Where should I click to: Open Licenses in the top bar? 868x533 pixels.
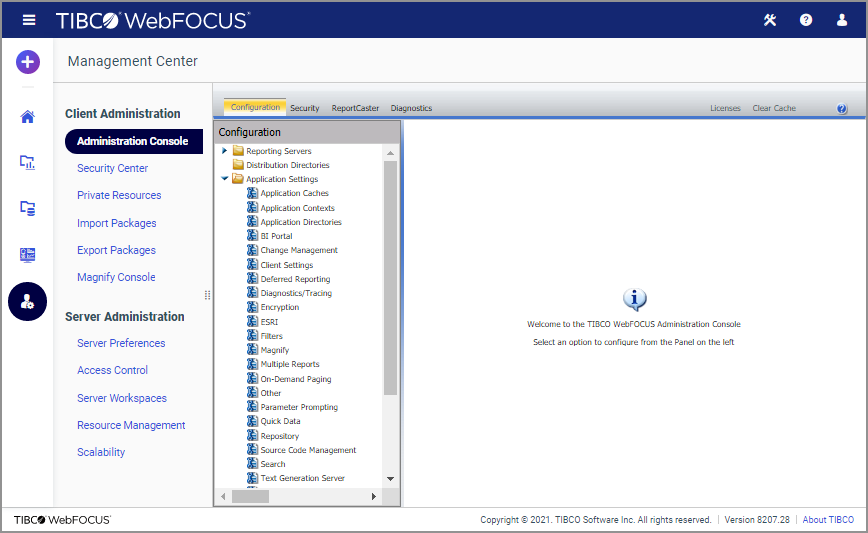[x=725, y=108]
